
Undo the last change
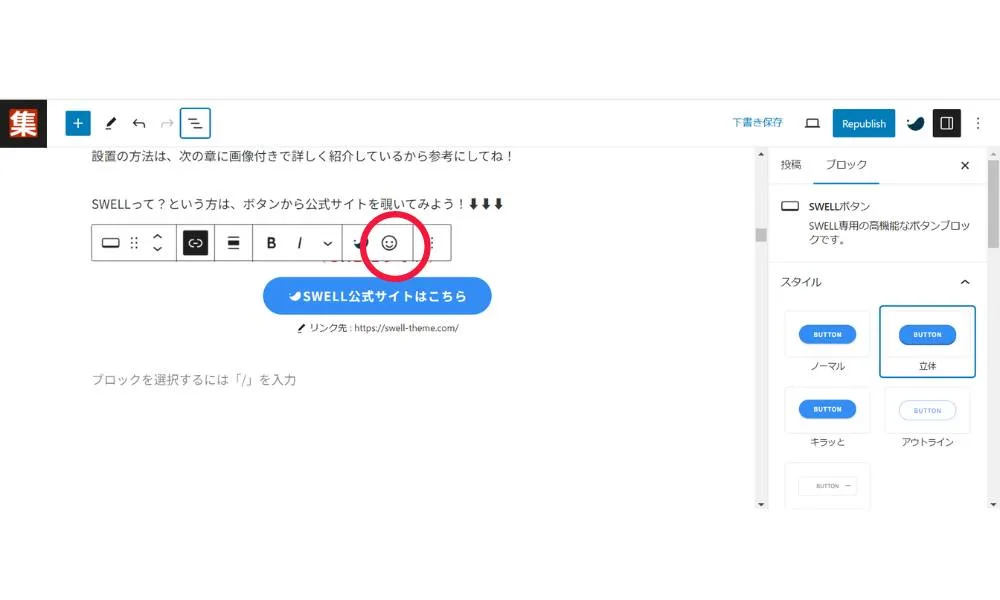[139, 123]
